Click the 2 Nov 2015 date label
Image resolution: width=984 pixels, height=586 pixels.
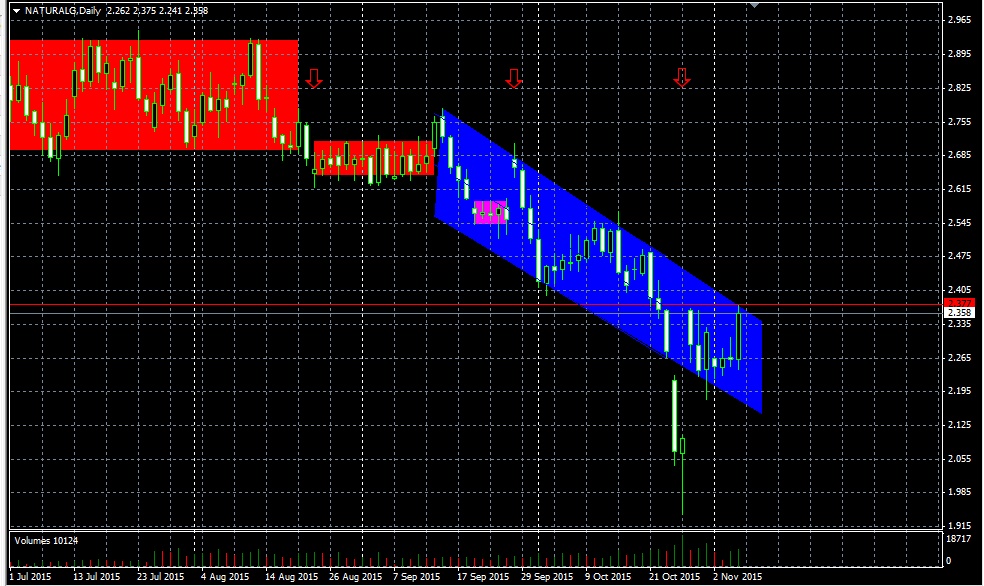click(737, 577)
